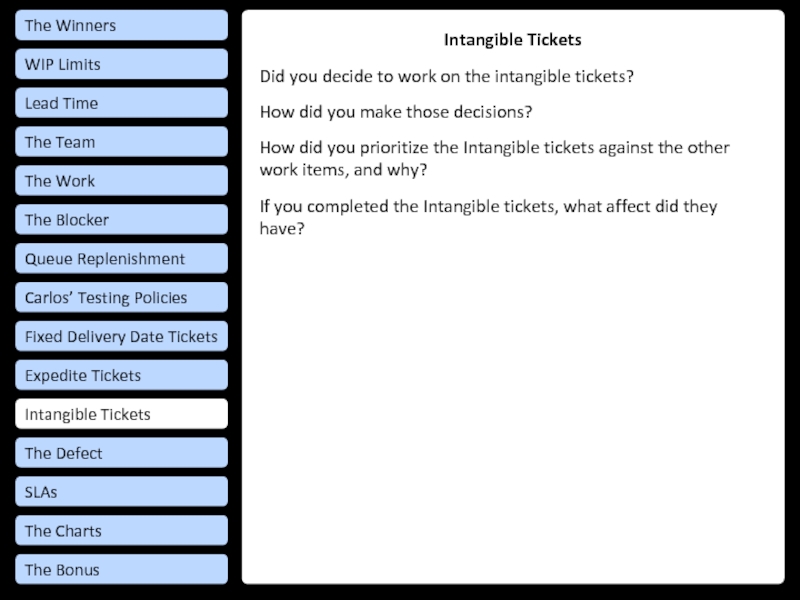The image size is (800, 600).
Task: Open Carlos' Testing Policies
Action: pos(121,297)
